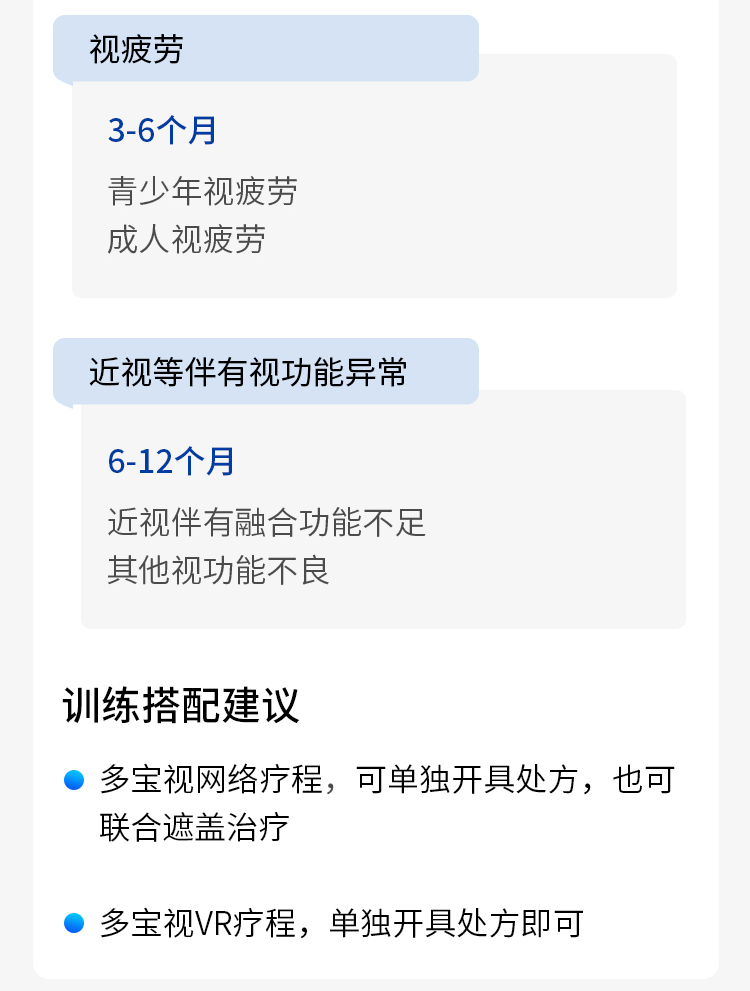750x991 pixels.
Task: Click the 6-12个月 duration text
Action: pos(171,461)
